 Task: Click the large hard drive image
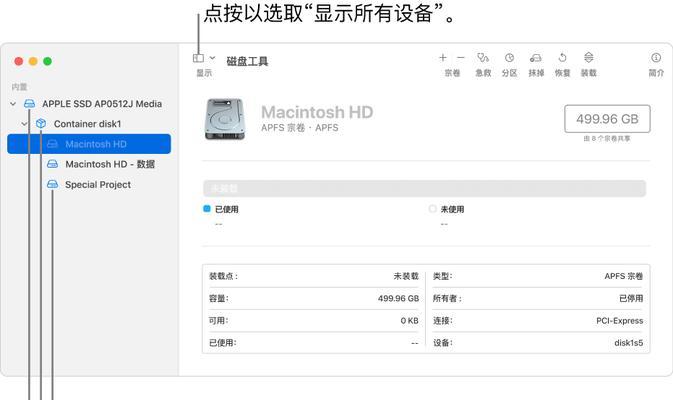(x=225, y=119)
